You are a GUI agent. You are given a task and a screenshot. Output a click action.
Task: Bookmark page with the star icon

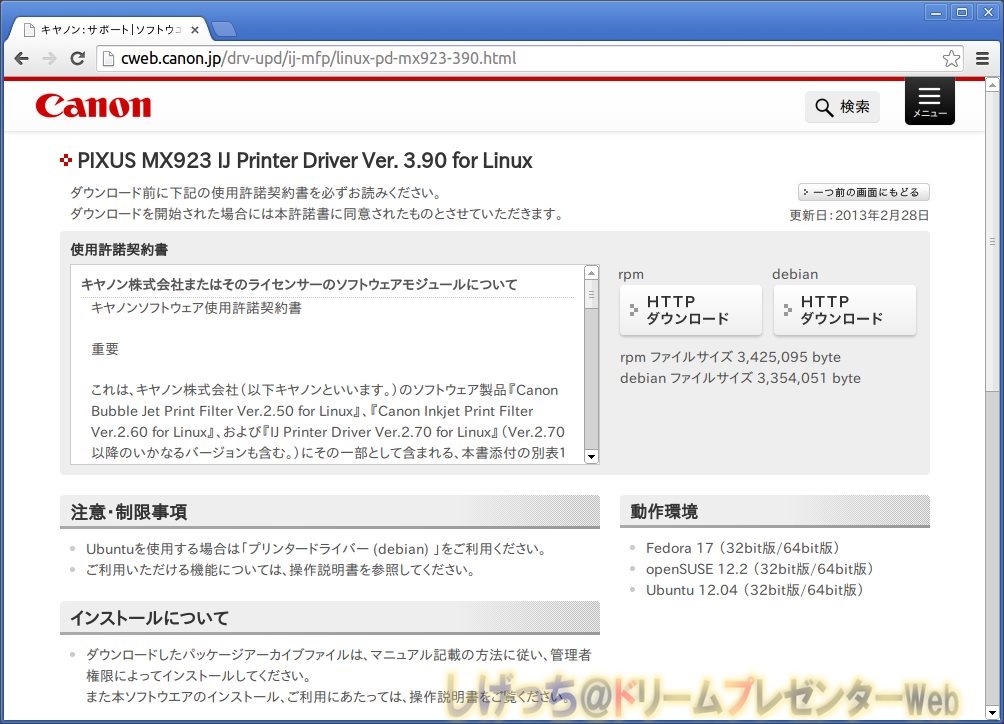[x=951, y=58]
